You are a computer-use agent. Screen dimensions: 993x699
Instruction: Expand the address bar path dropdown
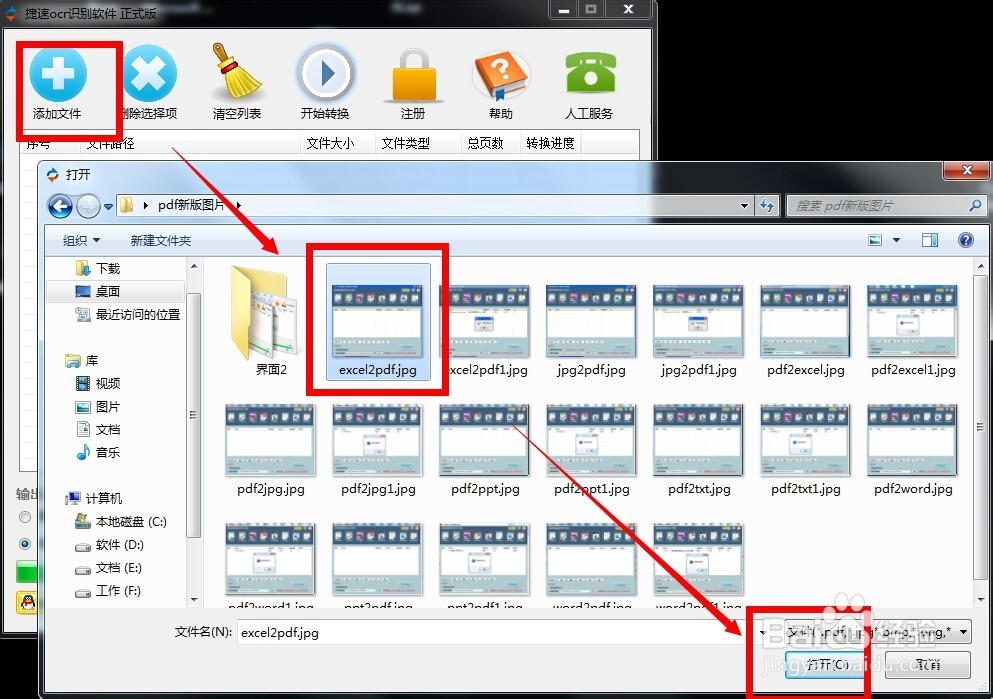[744, 205]
